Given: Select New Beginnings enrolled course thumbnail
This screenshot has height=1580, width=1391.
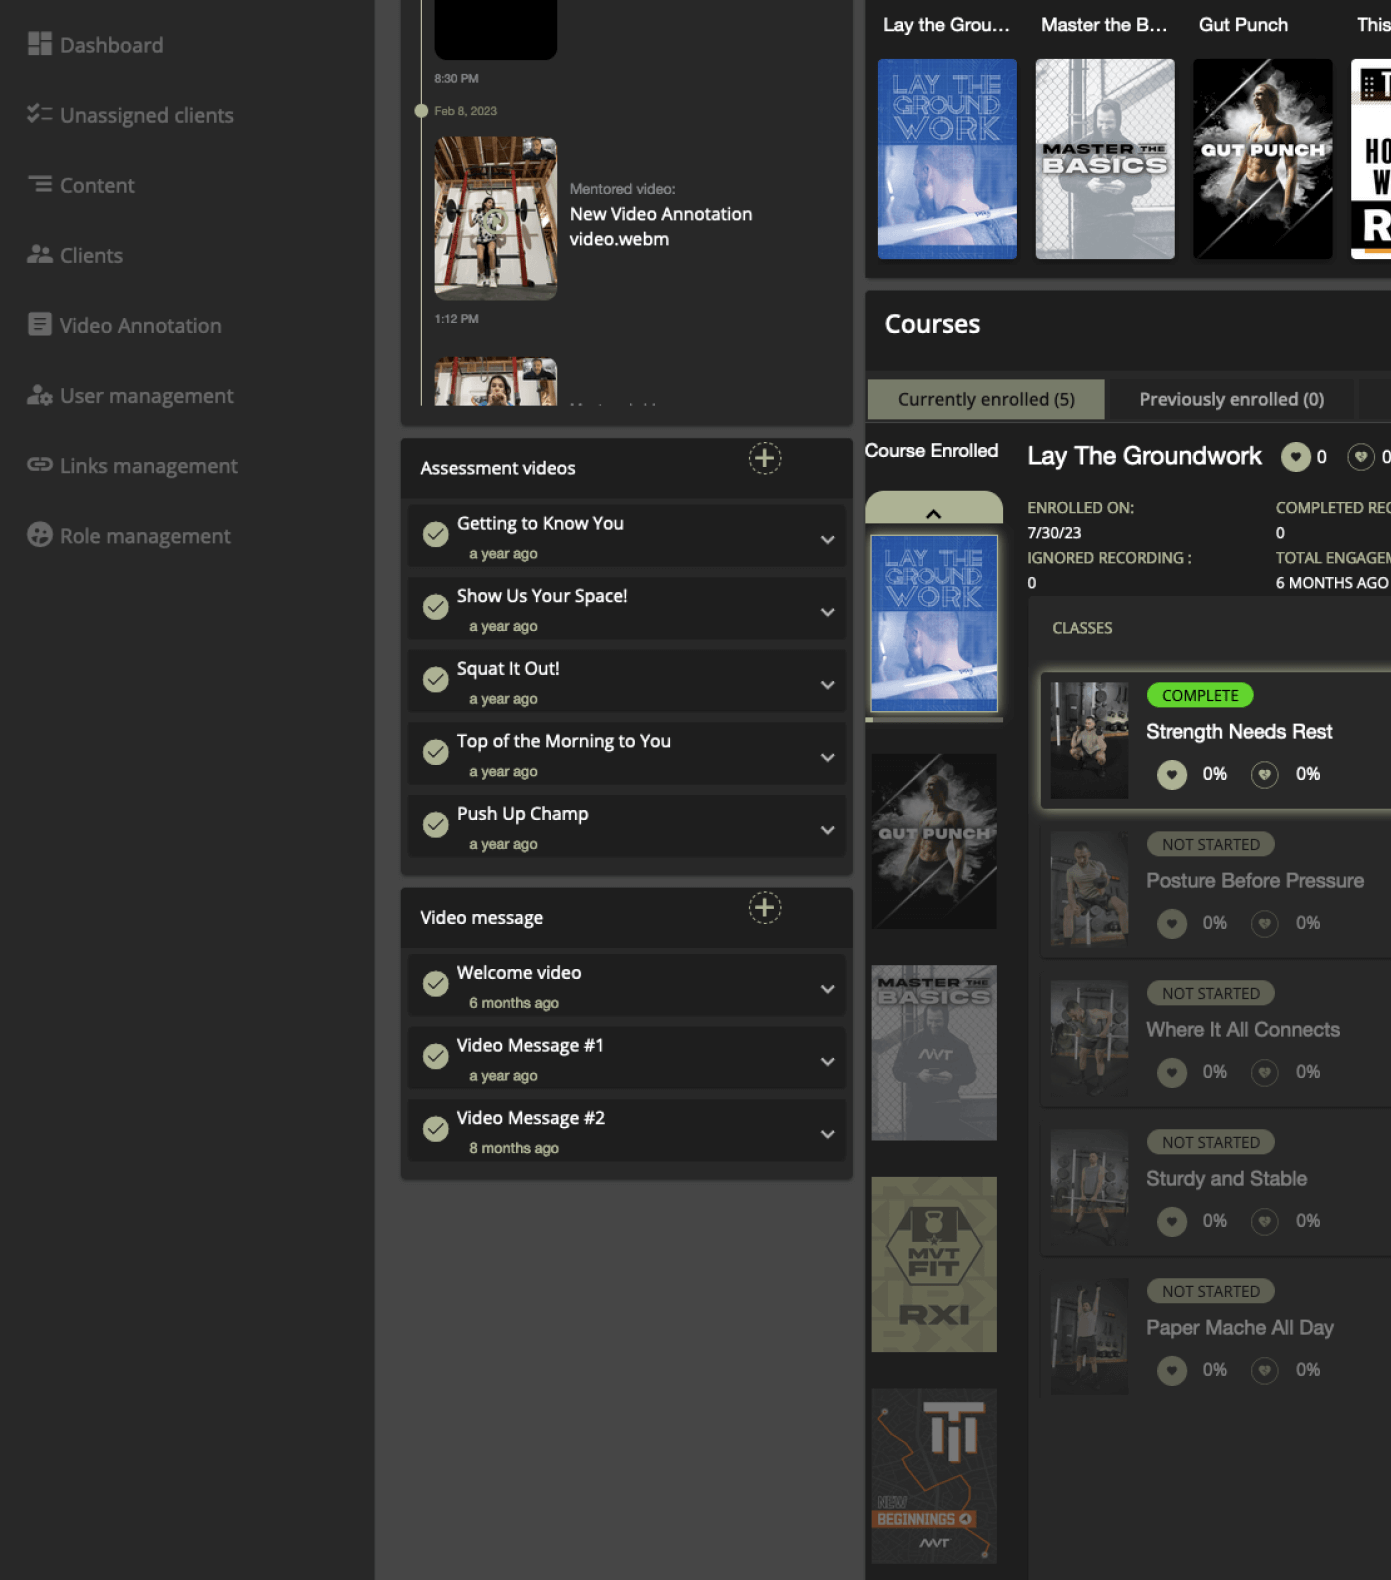Looking at the screenshot, I should click(934, 1476).
